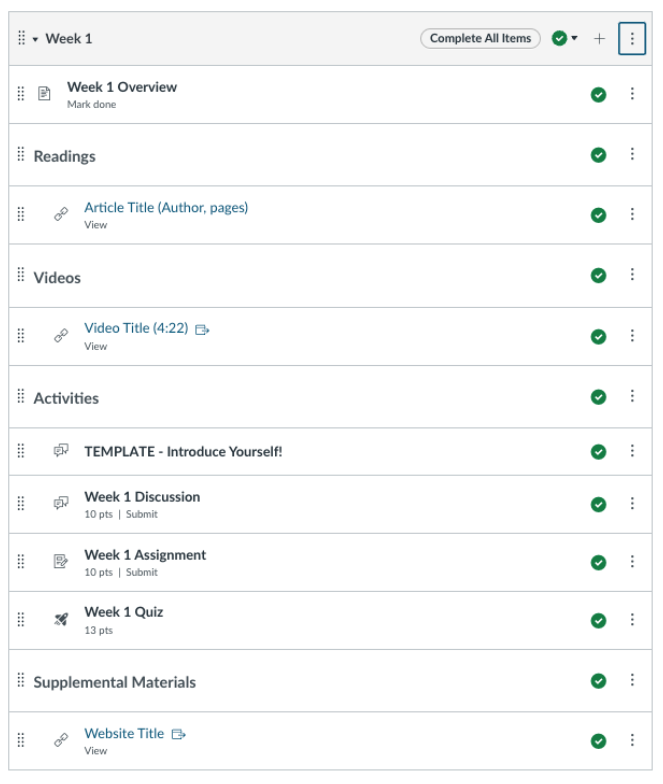663x784 pixels.
Task: Click discussion icon for Introduce Yourself
Action: 61,450
